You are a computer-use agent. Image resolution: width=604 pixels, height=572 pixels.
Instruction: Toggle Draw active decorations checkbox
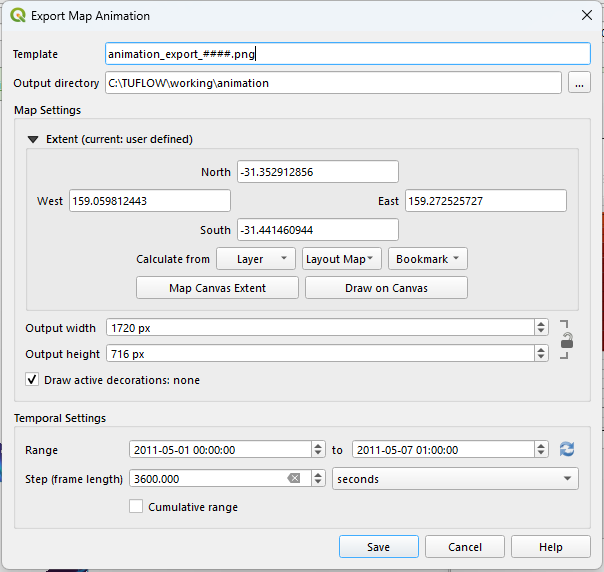pyautogui.click(x=32, y=380)
